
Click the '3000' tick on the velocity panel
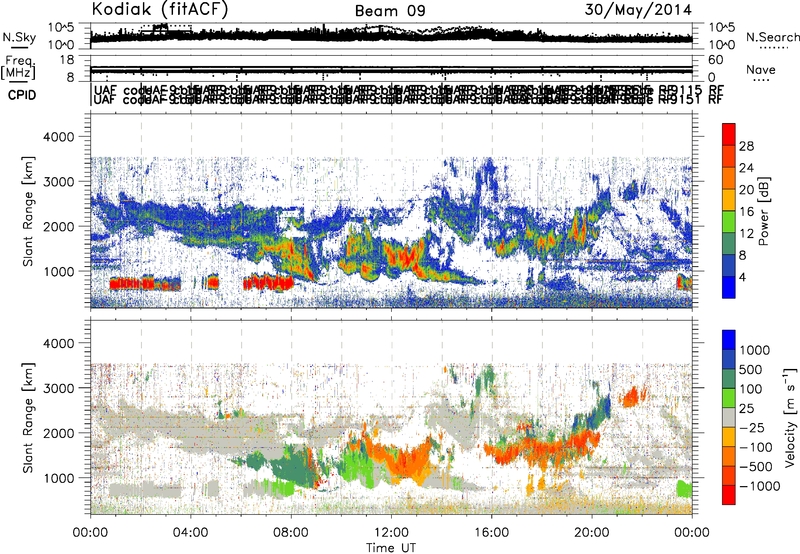coord(59,388)
